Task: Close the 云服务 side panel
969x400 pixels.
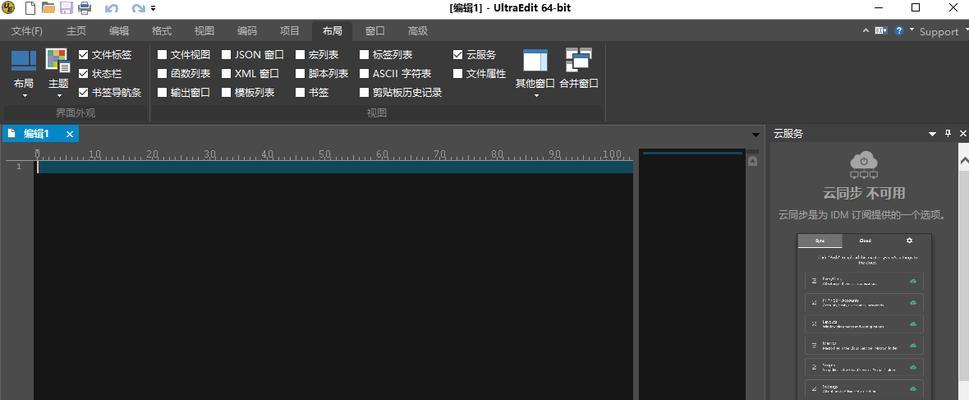Action: (x=963, y=134)
